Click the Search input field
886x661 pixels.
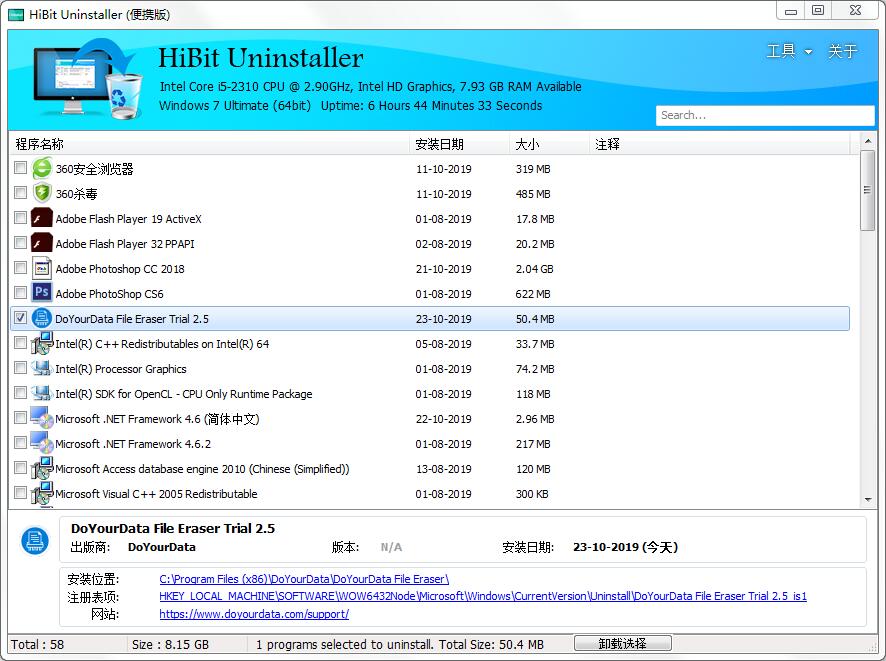click(765, 115)
